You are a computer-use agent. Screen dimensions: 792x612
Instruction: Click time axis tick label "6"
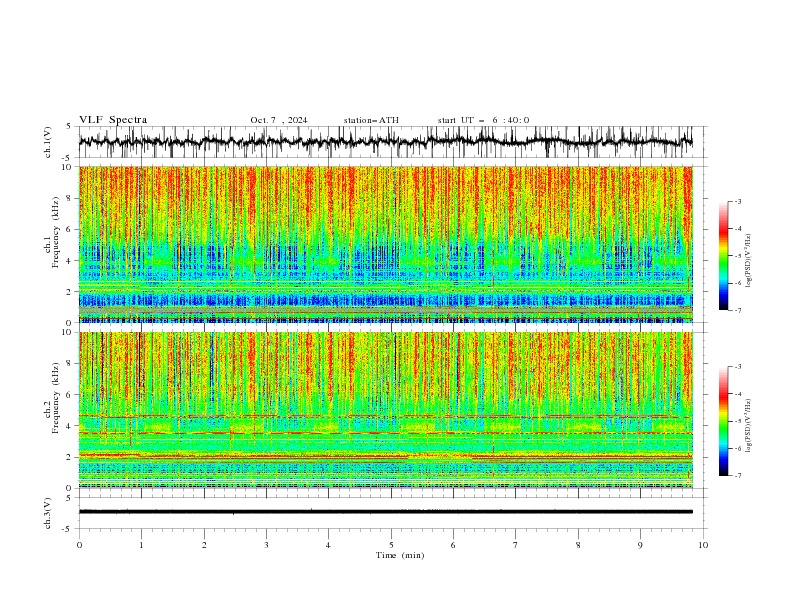453,545
